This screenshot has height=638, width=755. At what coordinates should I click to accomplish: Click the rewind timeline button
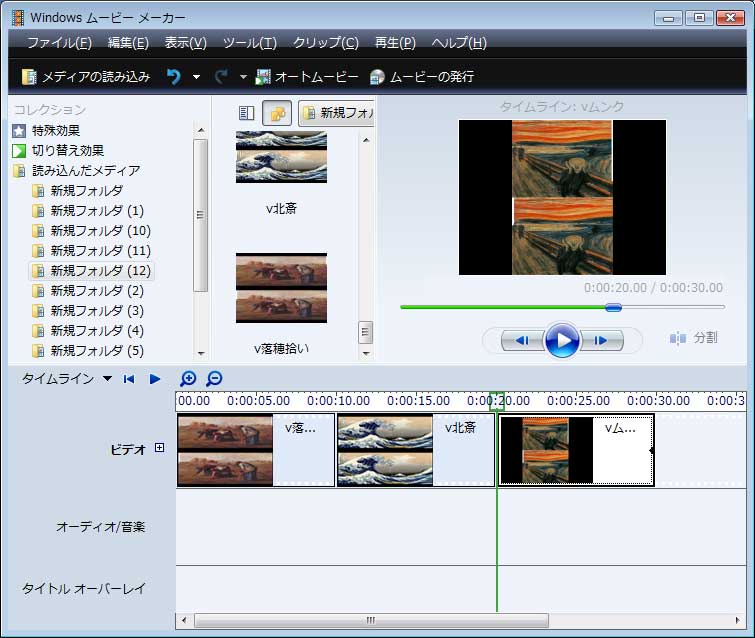point(129,379)
